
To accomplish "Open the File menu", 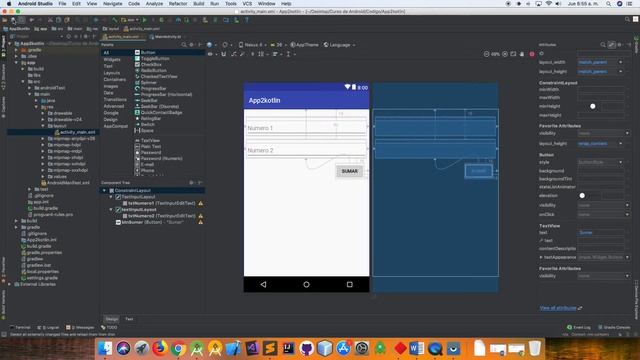I will pos(62,4).
